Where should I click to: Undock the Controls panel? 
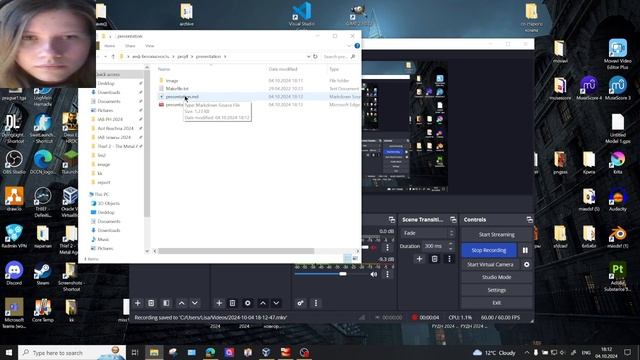tap(529, 220)
